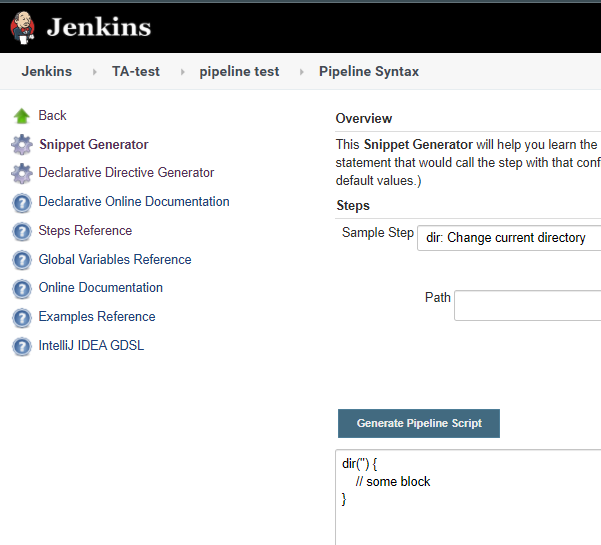Open the Jenkins breadcrumb link
This screenshot has height=545, width=601.
[47, 71]
